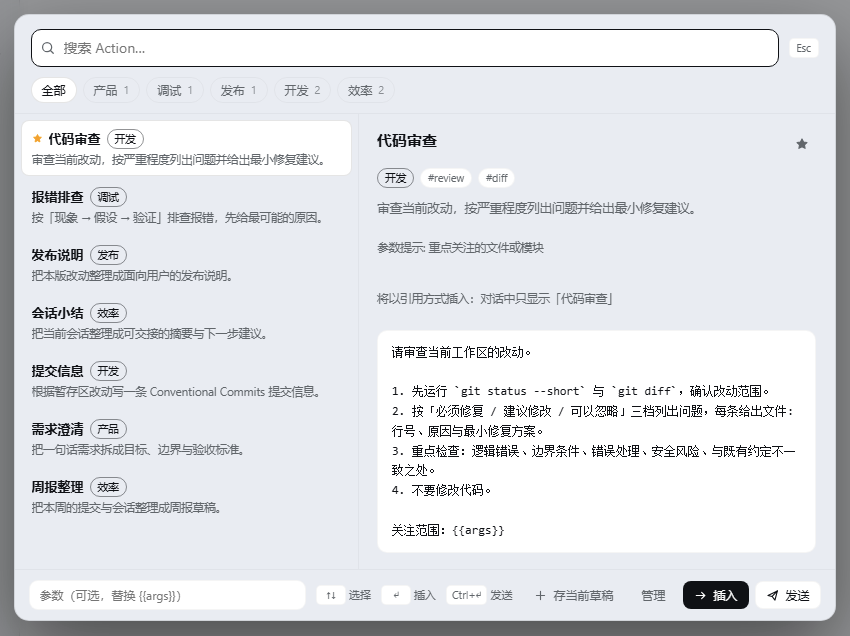Insert the action with black 插入 button
This screenshot has width=850, height=636.
point(716,595)
